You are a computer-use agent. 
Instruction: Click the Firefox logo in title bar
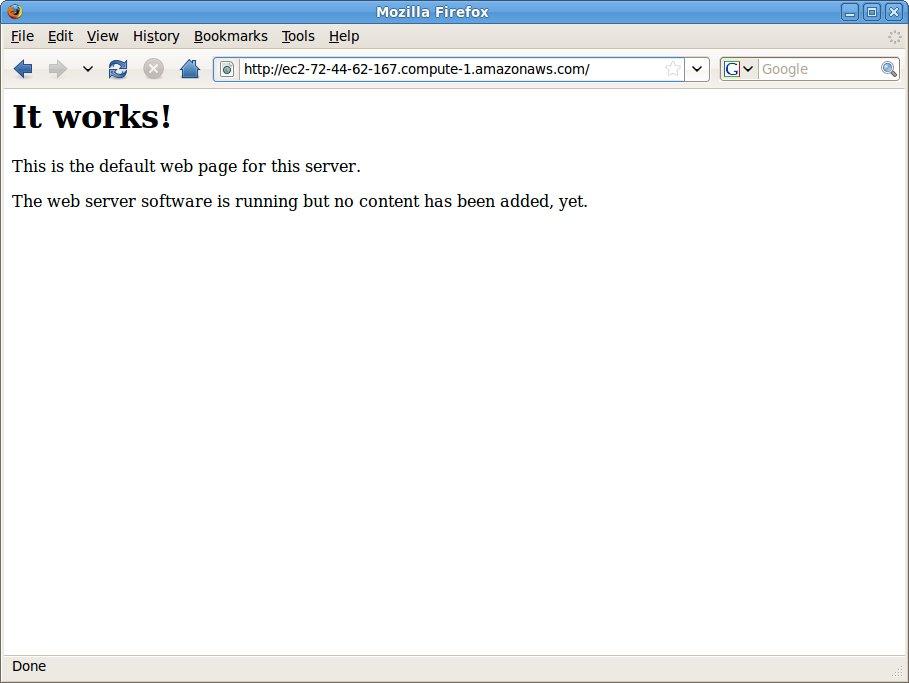15,11
